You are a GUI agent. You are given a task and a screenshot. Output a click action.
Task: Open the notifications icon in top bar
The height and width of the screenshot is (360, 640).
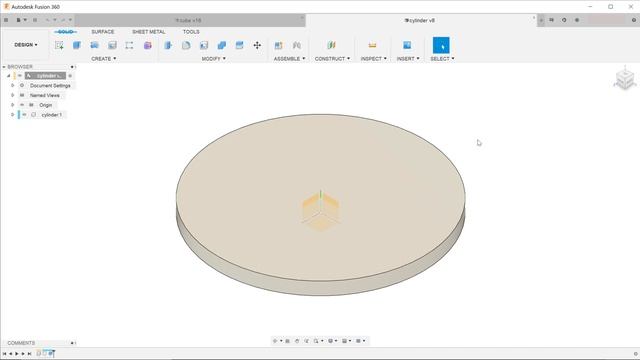(577, 20)
